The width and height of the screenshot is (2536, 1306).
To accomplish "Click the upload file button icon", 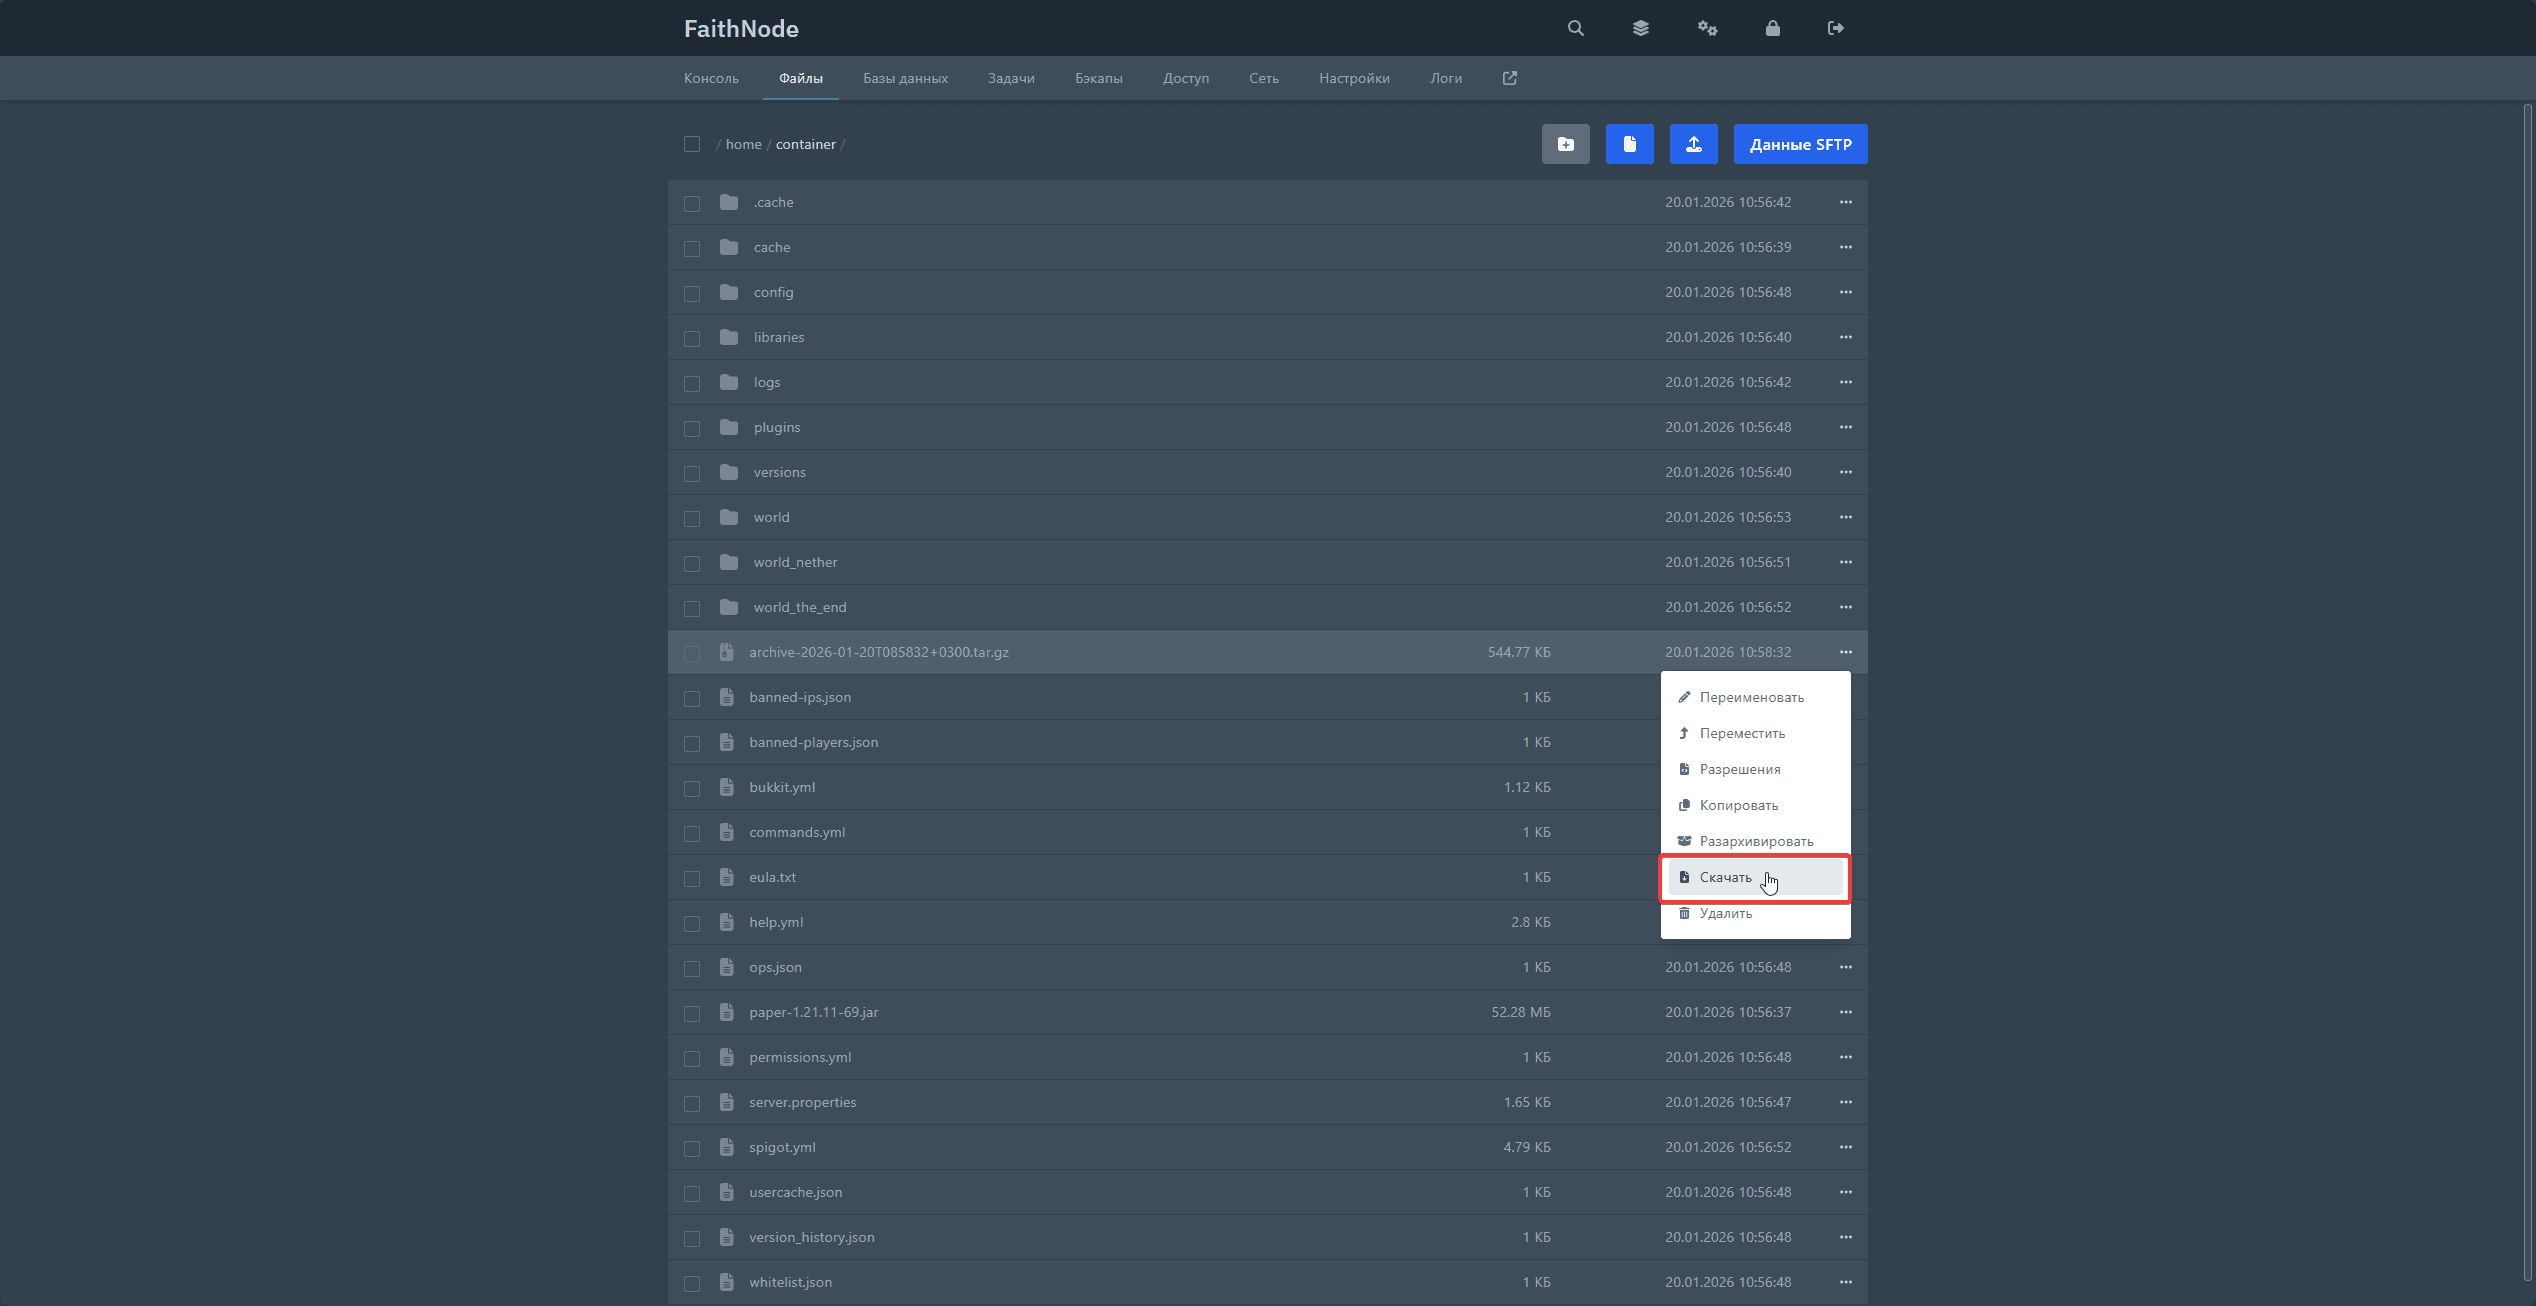I will 1693,144.
